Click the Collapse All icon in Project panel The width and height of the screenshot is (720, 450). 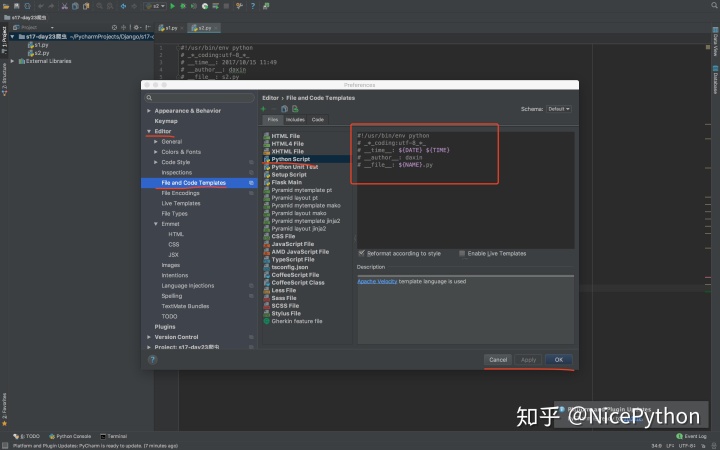[x=123, y=28]
